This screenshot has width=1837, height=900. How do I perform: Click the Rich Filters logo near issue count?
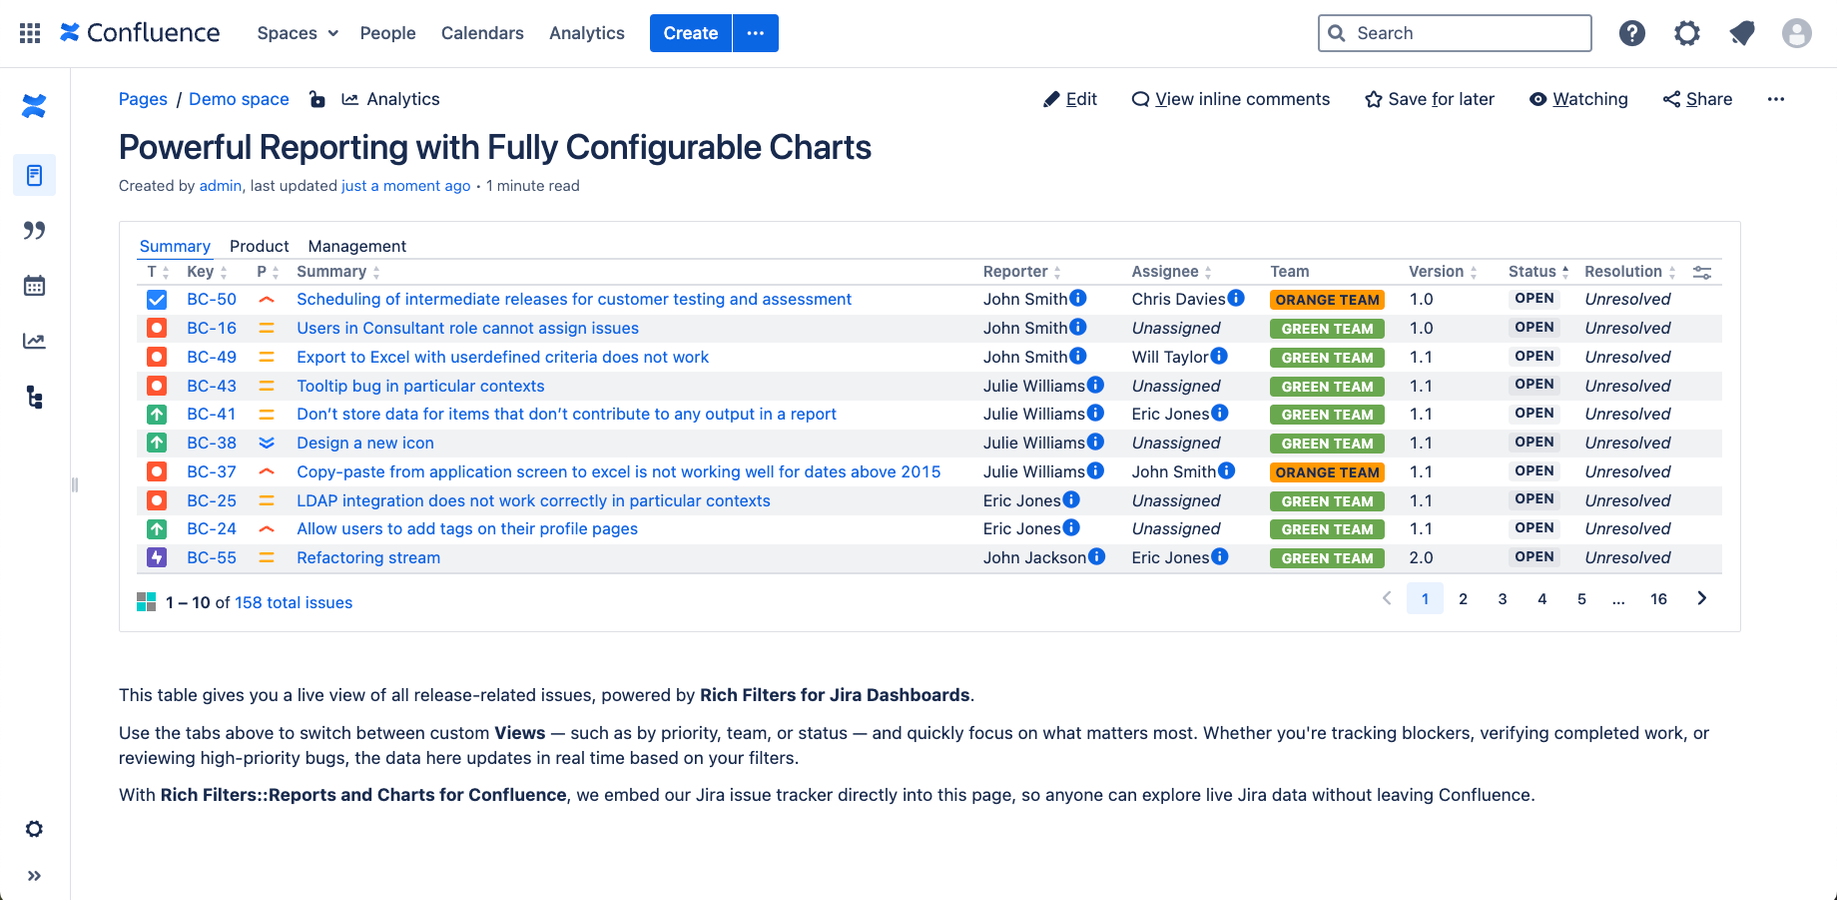146,602
